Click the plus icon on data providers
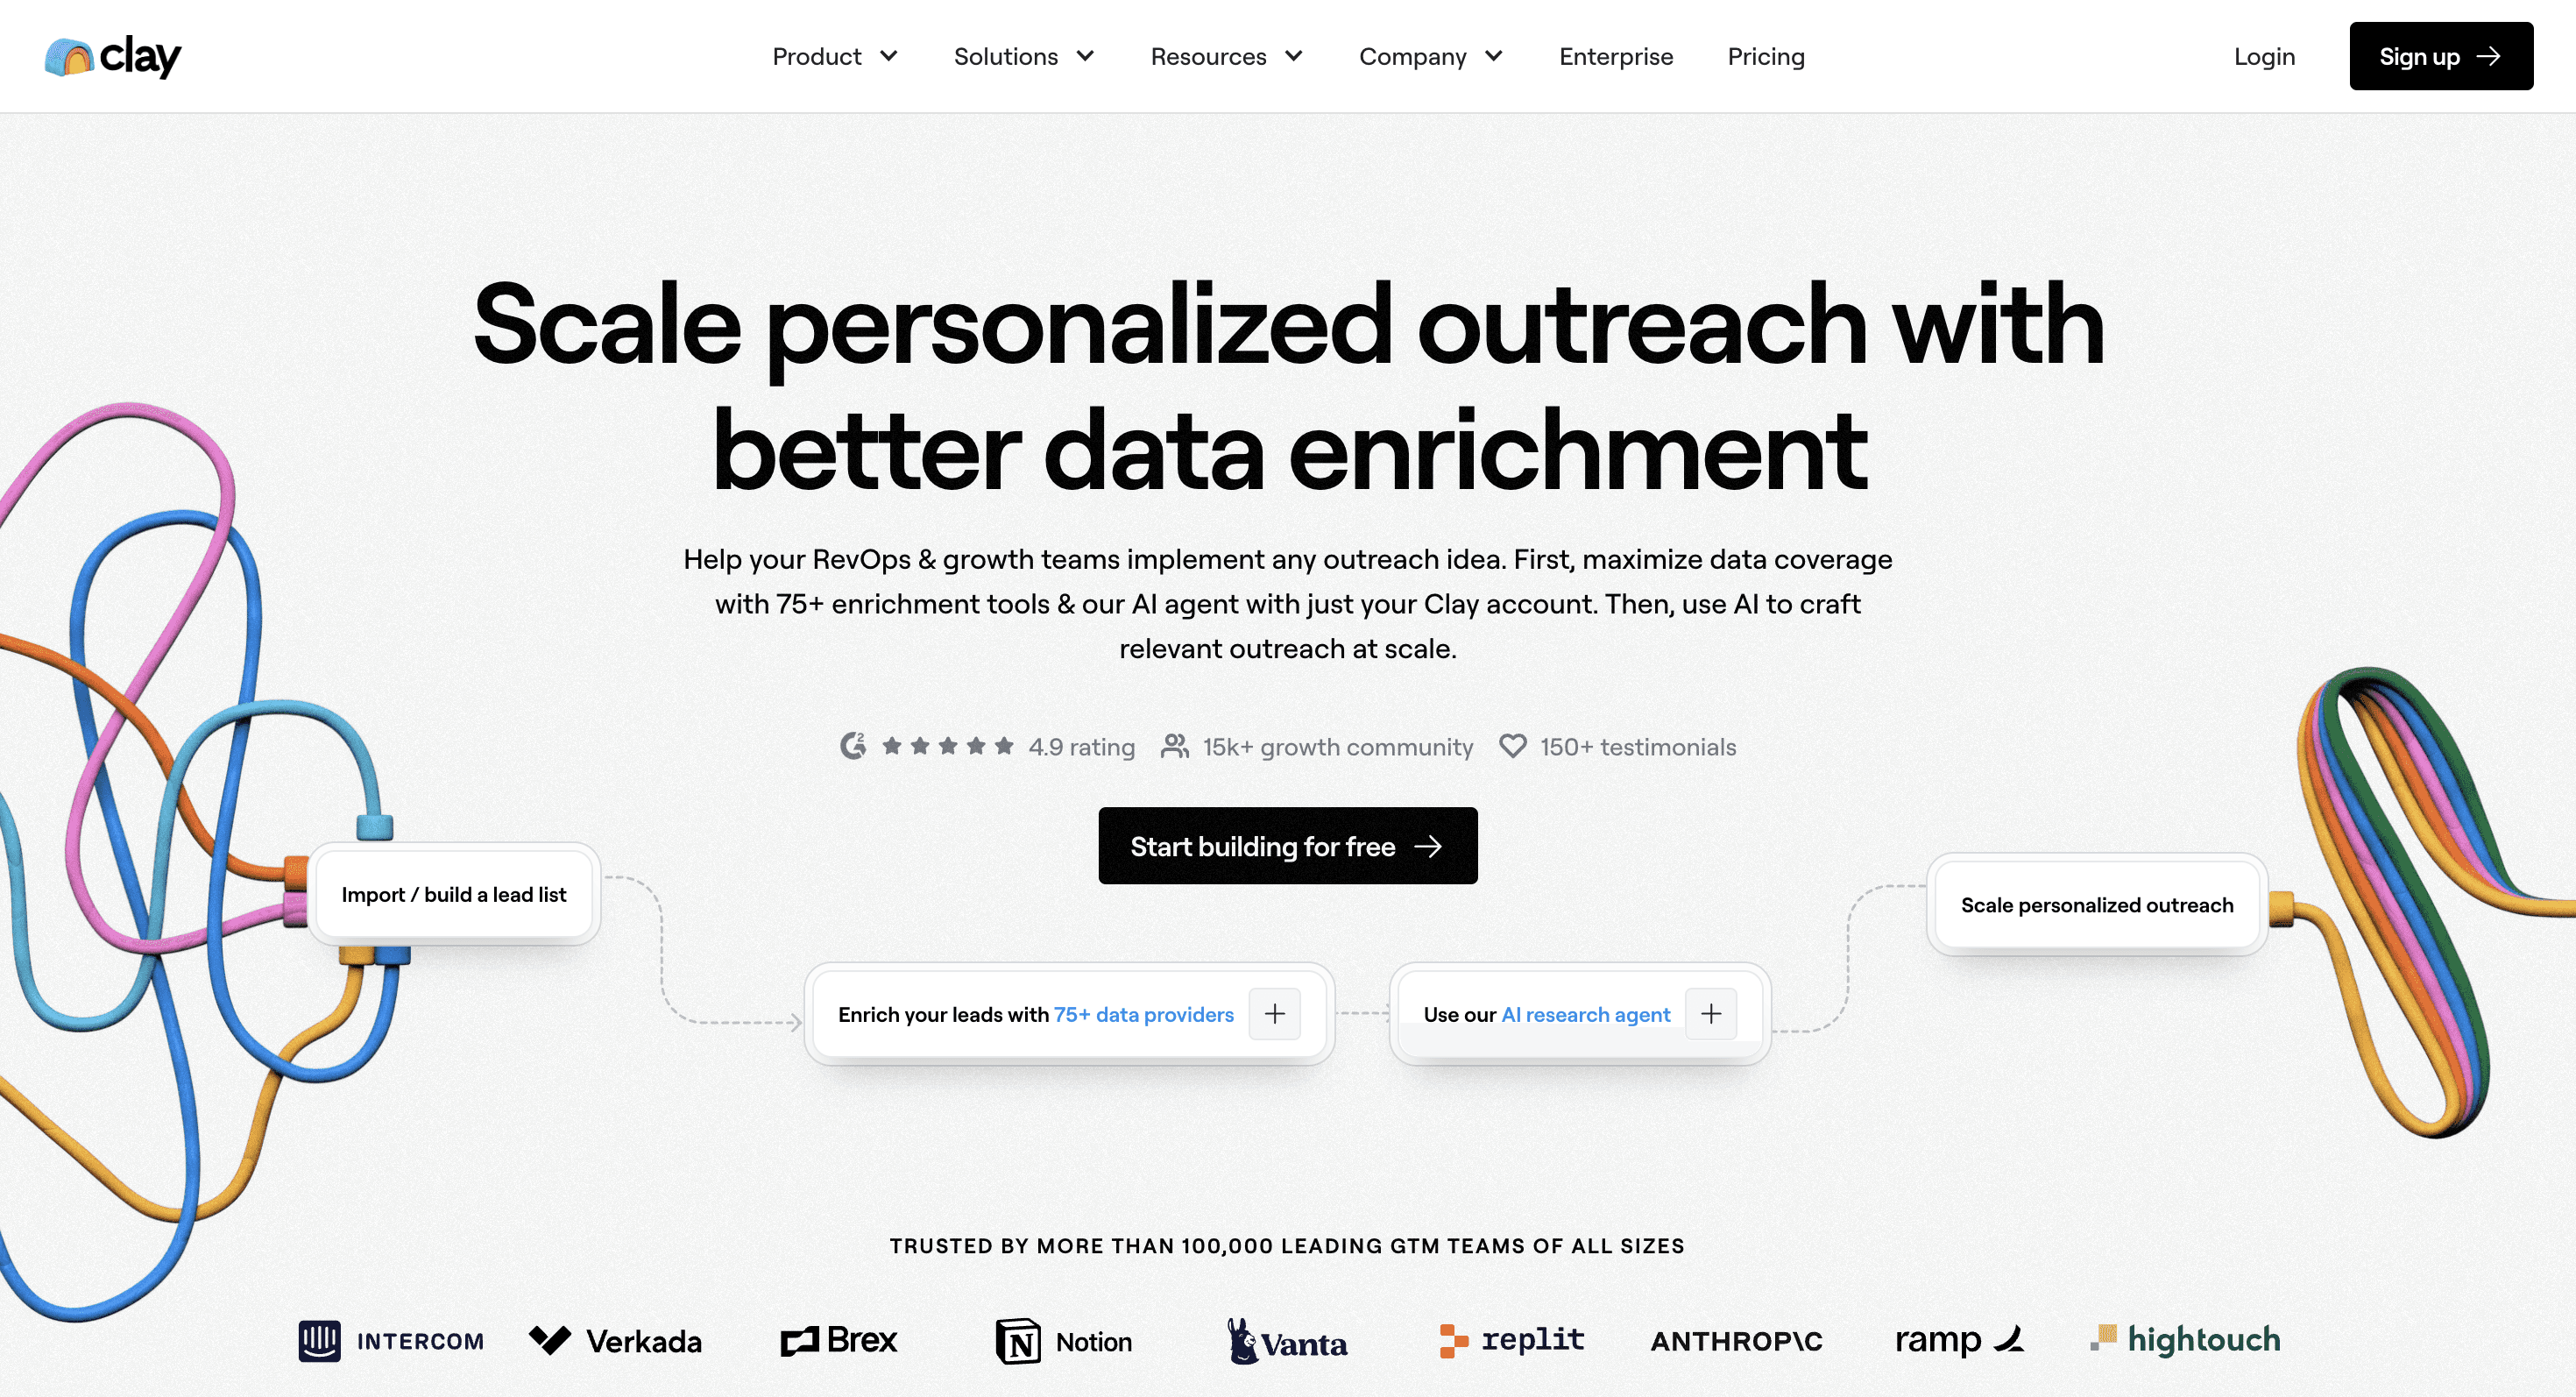This screenshot has width=2576, height=1397. tap(1276, 1013)
